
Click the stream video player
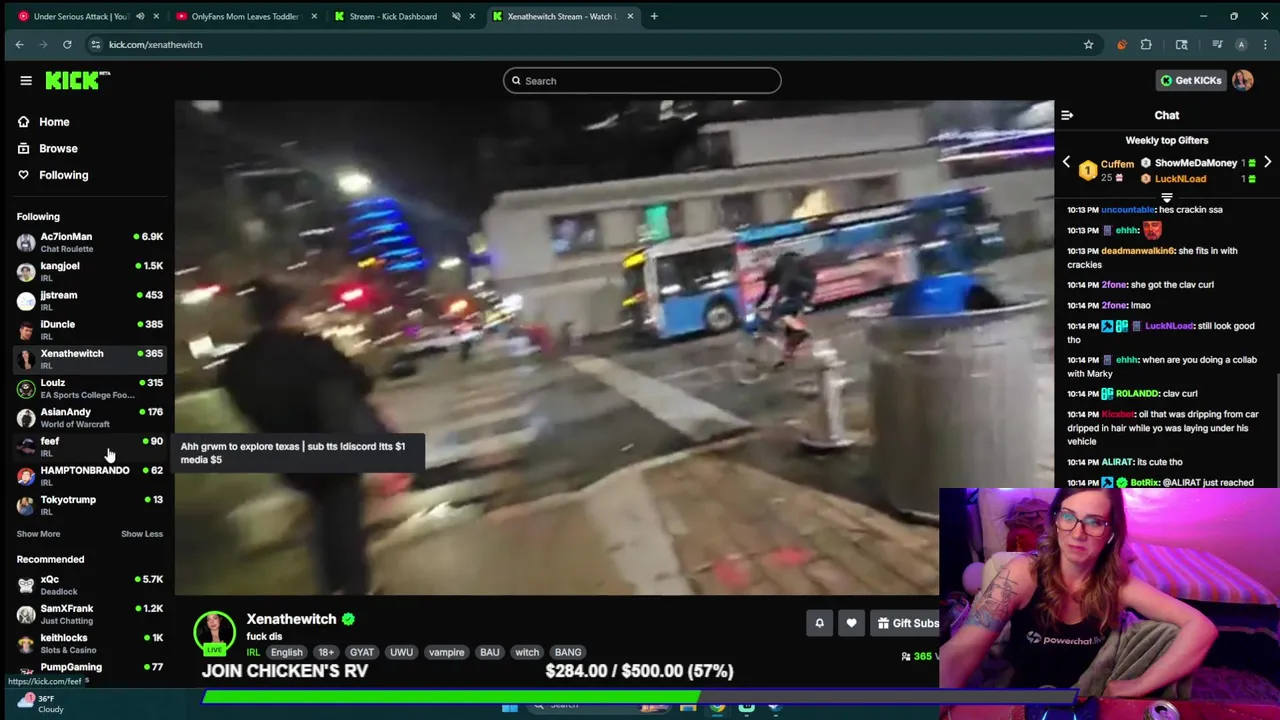coord(614,347)
